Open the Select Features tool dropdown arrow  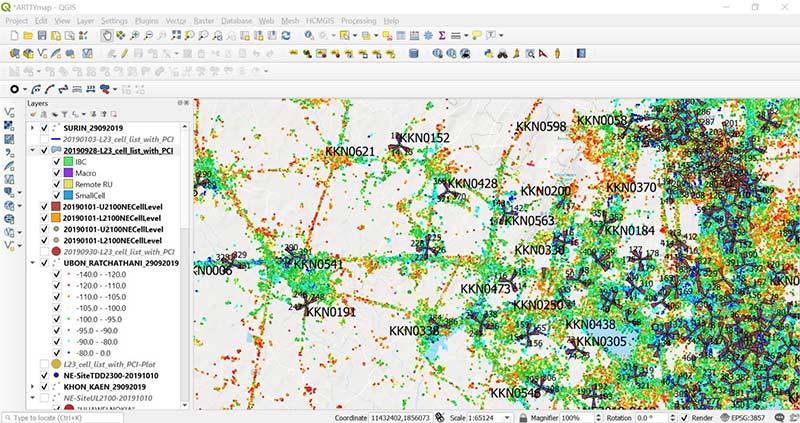[x=355, y=36]
